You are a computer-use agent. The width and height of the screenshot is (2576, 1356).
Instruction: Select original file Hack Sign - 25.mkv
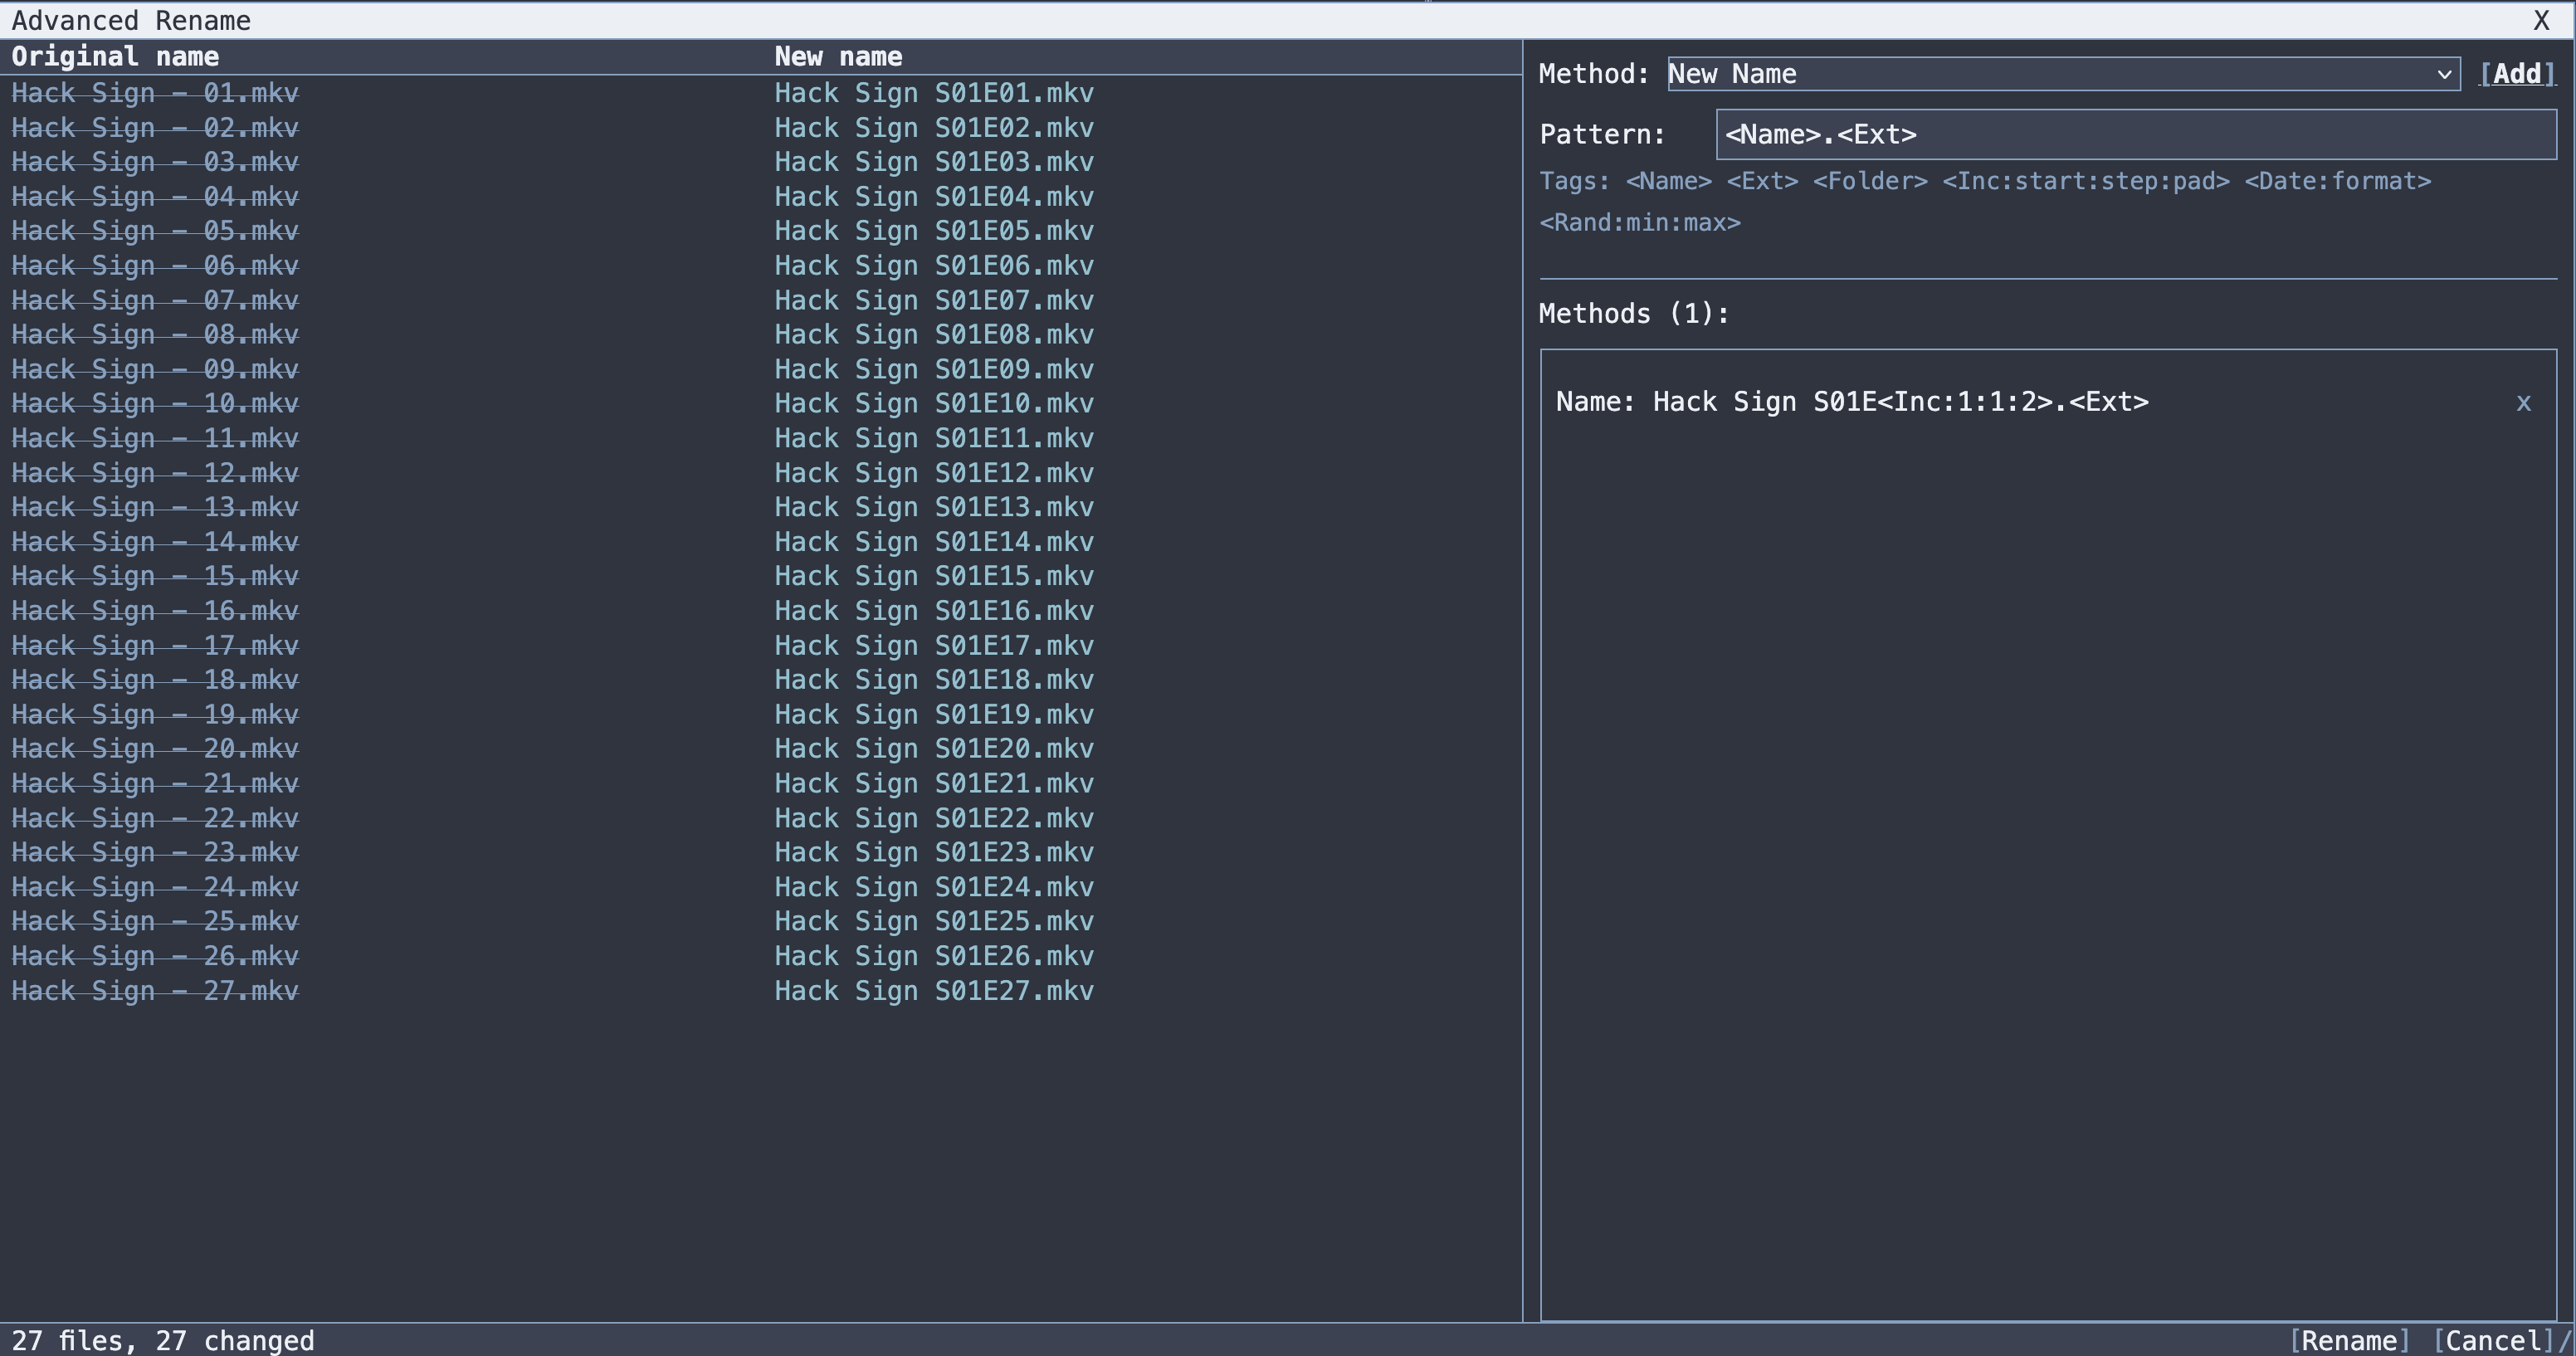point(155,921)
